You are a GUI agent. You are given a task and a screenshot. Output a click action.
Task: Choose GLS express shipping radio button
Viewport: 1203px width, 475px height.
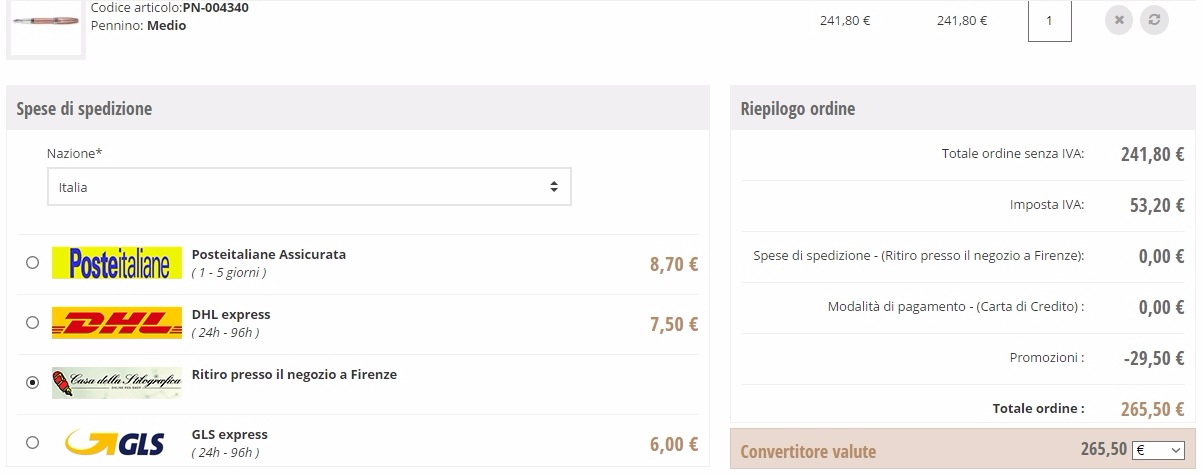pyautogui.click(x=33, y=442)
